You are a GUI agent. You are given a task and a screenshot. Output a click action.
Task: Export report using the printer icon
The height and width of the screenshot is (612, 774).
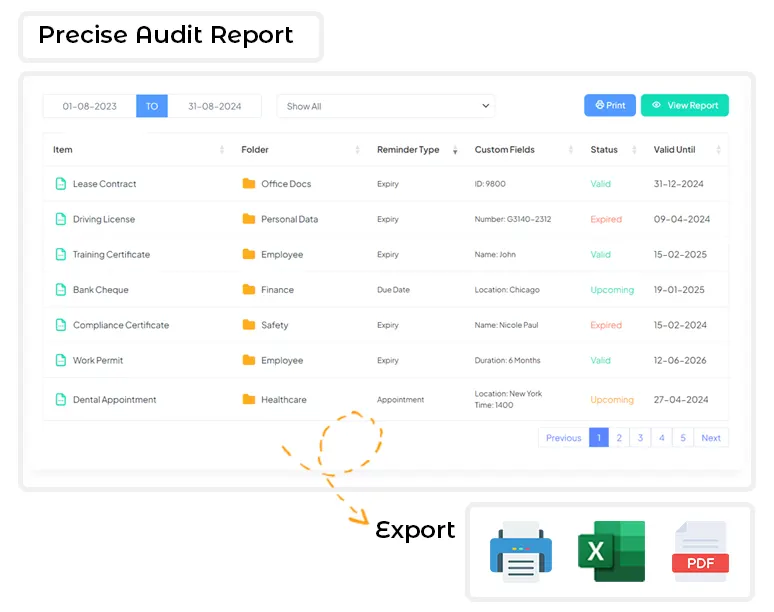click(521, 551)
